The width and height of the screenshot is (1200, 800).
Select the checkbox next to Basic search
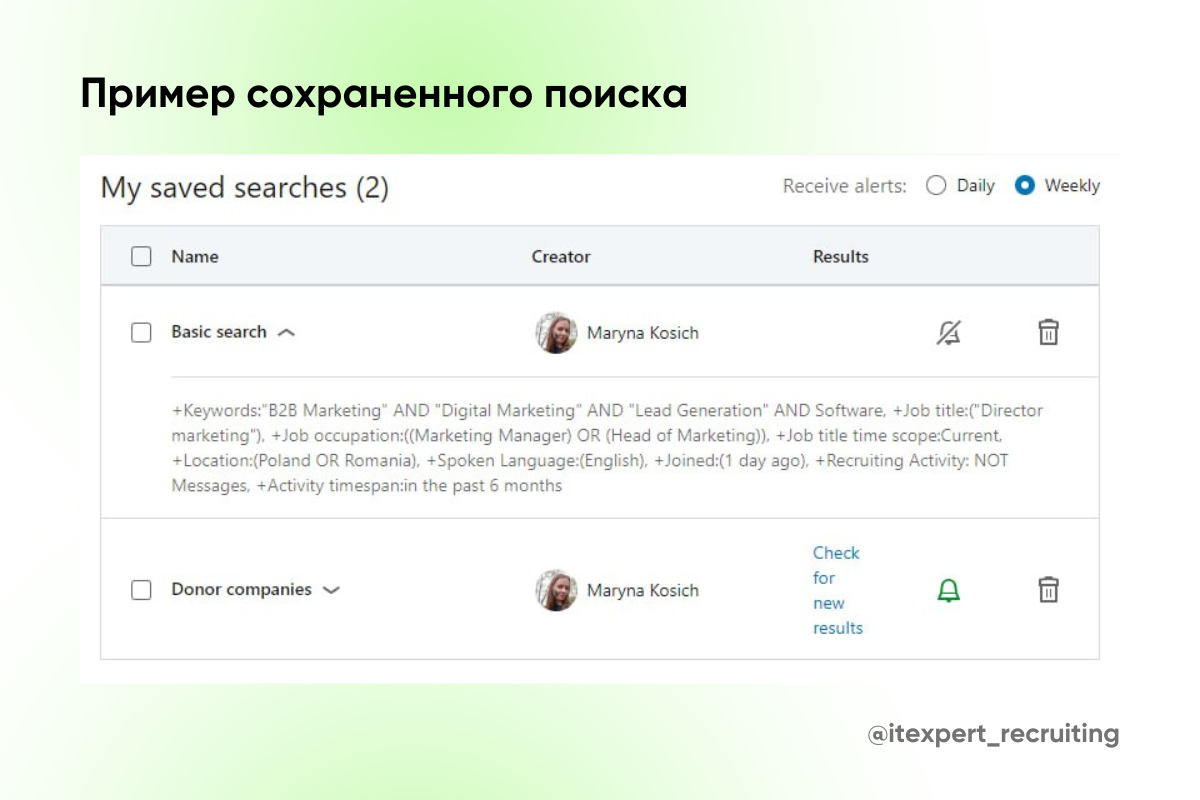coord(141,332)
